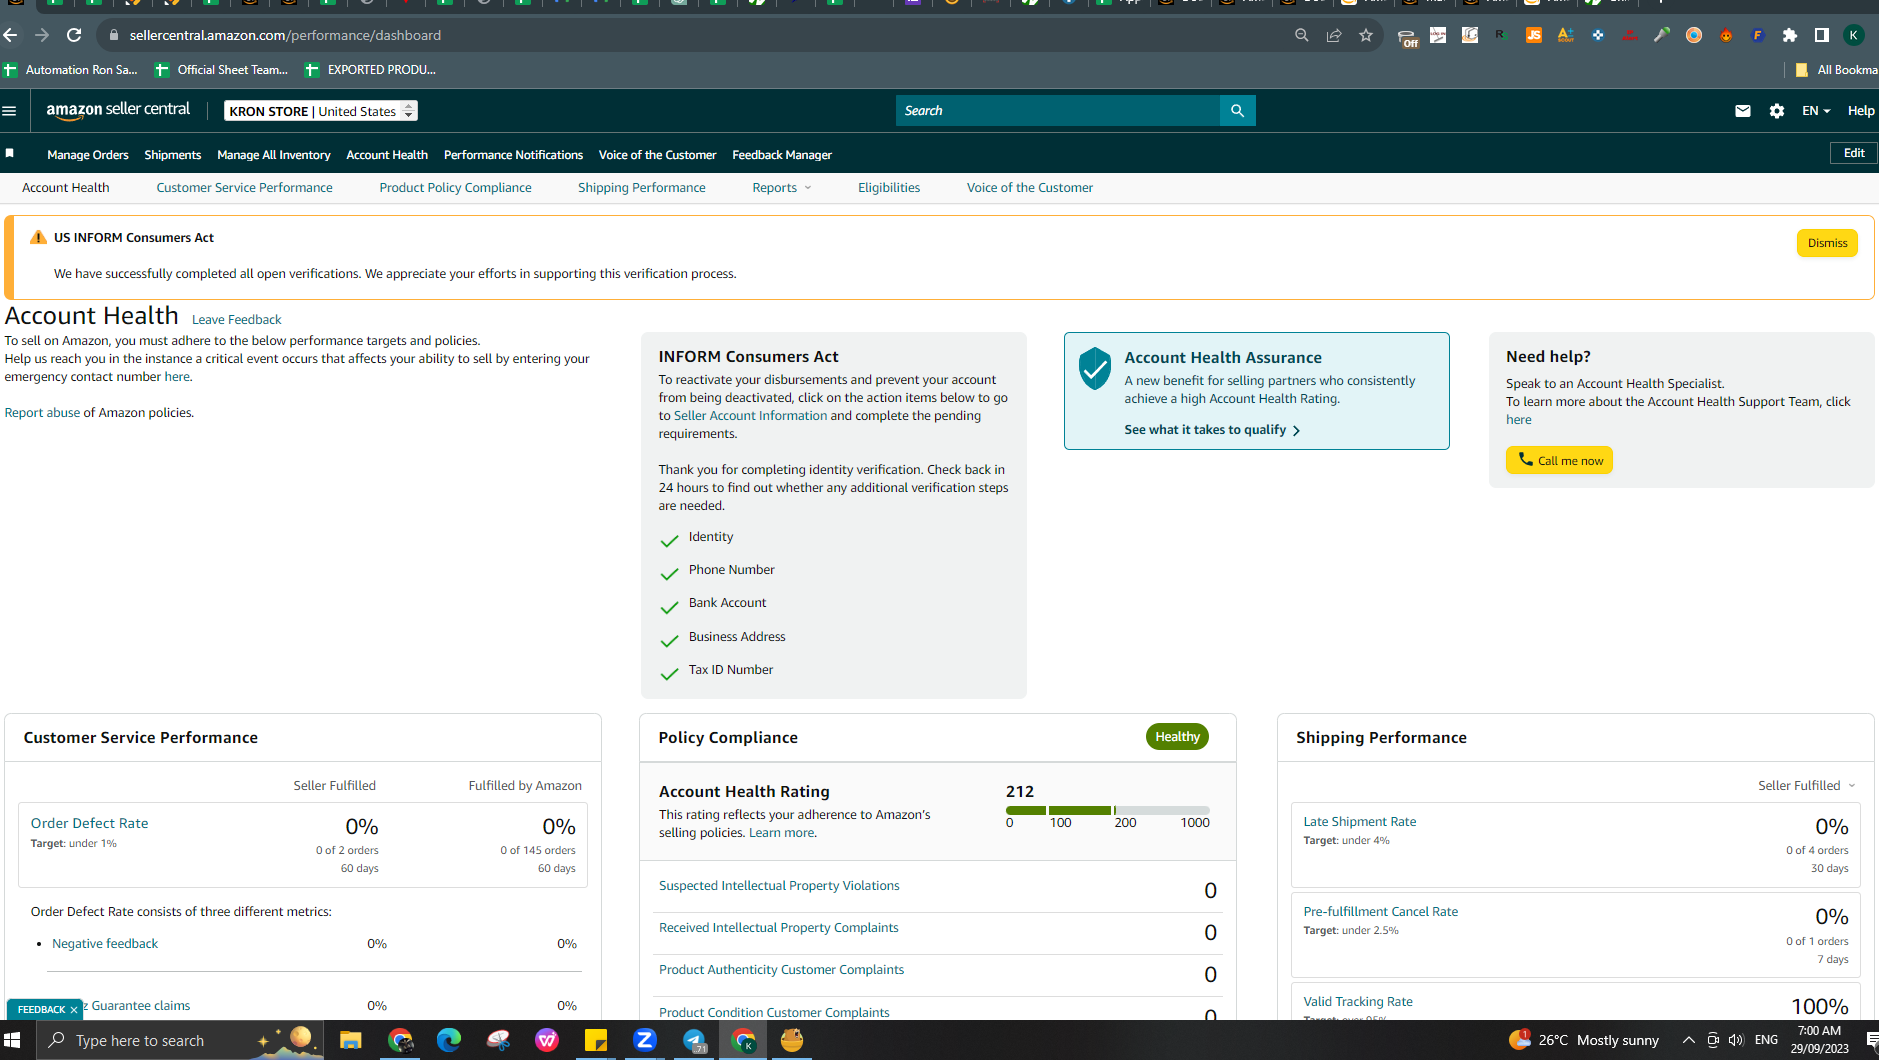Open the All Bookmarks folder
This screenshot has height=1060, width=1879.
(1836, 70)
